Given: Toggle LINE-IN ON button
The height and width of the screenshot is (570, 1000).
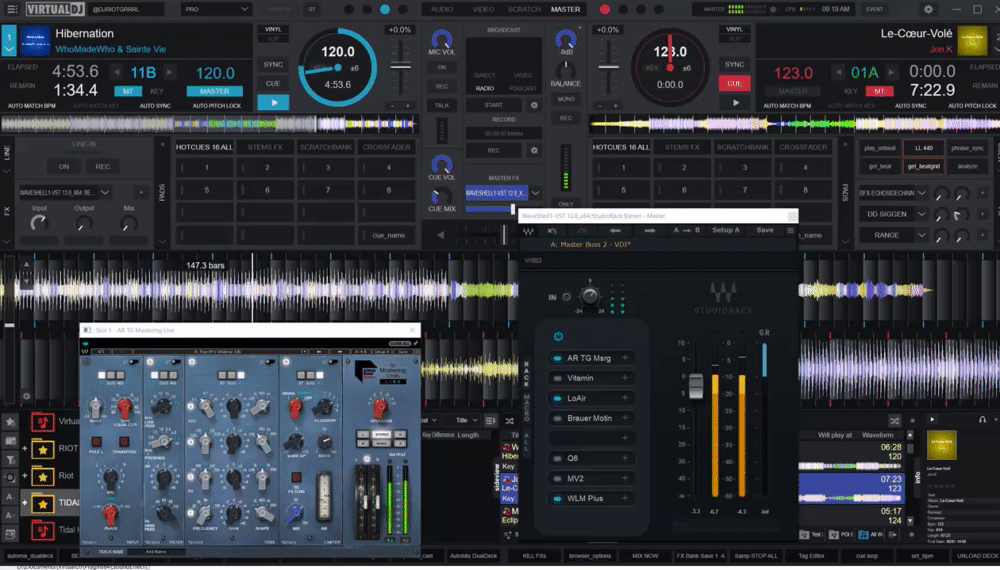Looking at the screenshot, I should click(x=64, y=166).
